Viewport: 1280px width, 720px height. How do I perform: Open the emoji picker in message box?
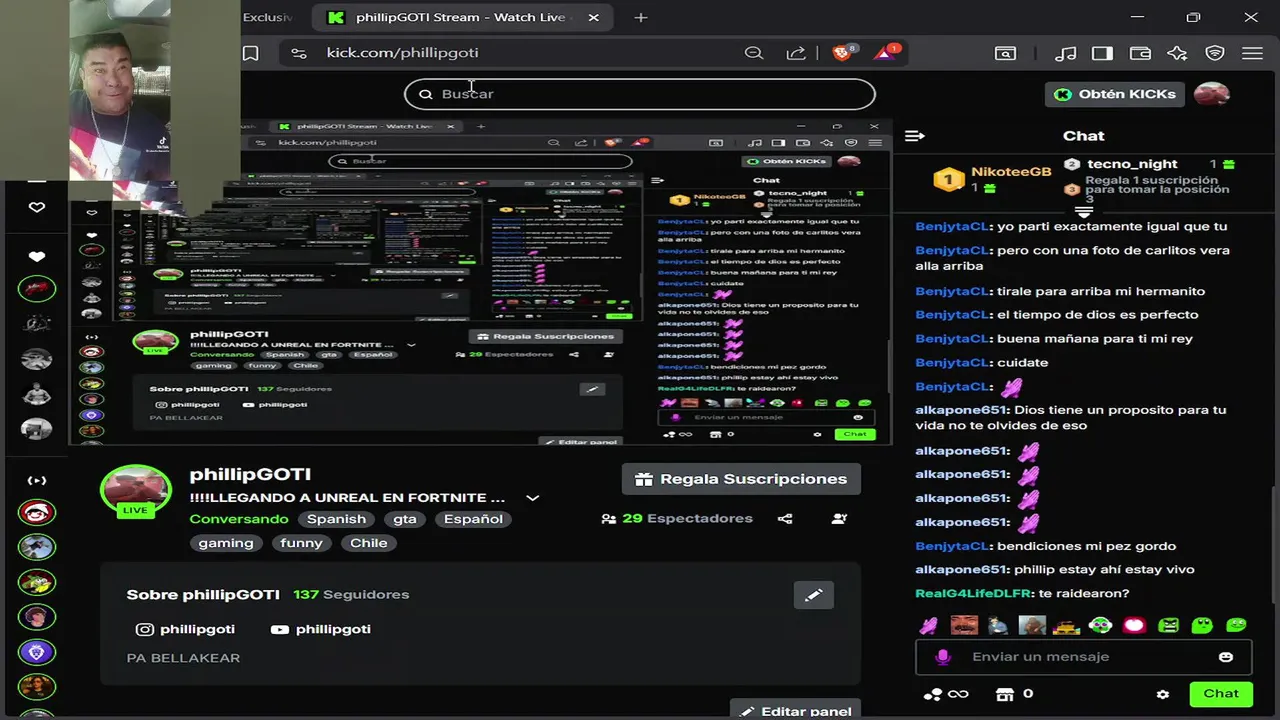click(x=1226, y=657)
